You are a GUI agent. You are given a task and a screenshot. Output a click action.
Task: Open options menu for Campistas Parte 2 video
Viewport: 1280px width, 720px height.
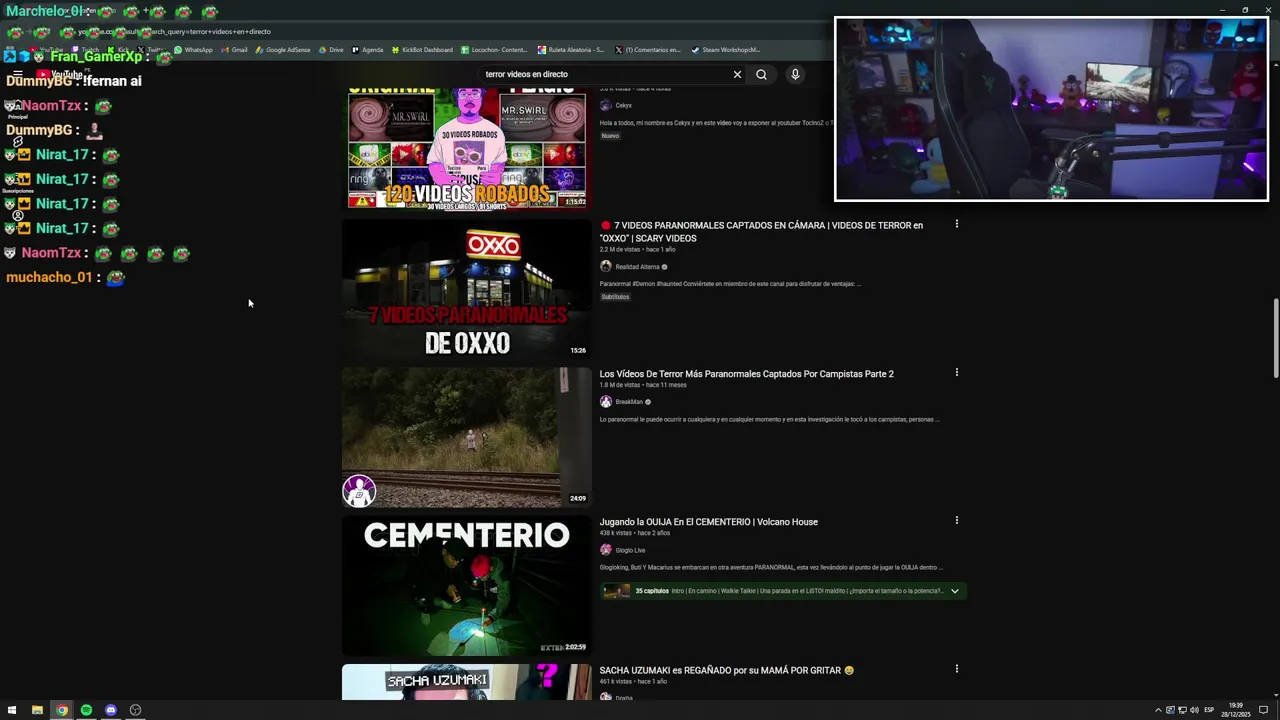coord(956,372)
